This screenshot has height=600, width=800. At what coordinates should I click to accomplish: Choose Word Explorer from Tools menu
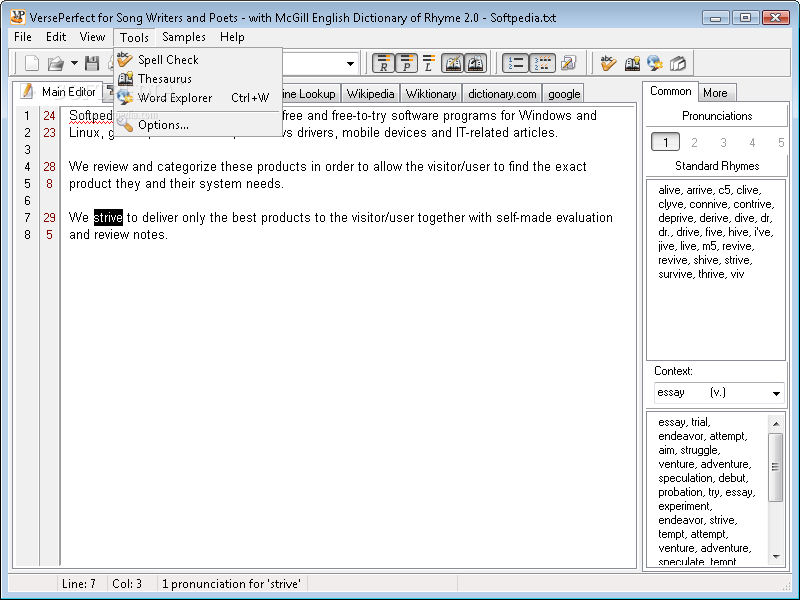198,97
